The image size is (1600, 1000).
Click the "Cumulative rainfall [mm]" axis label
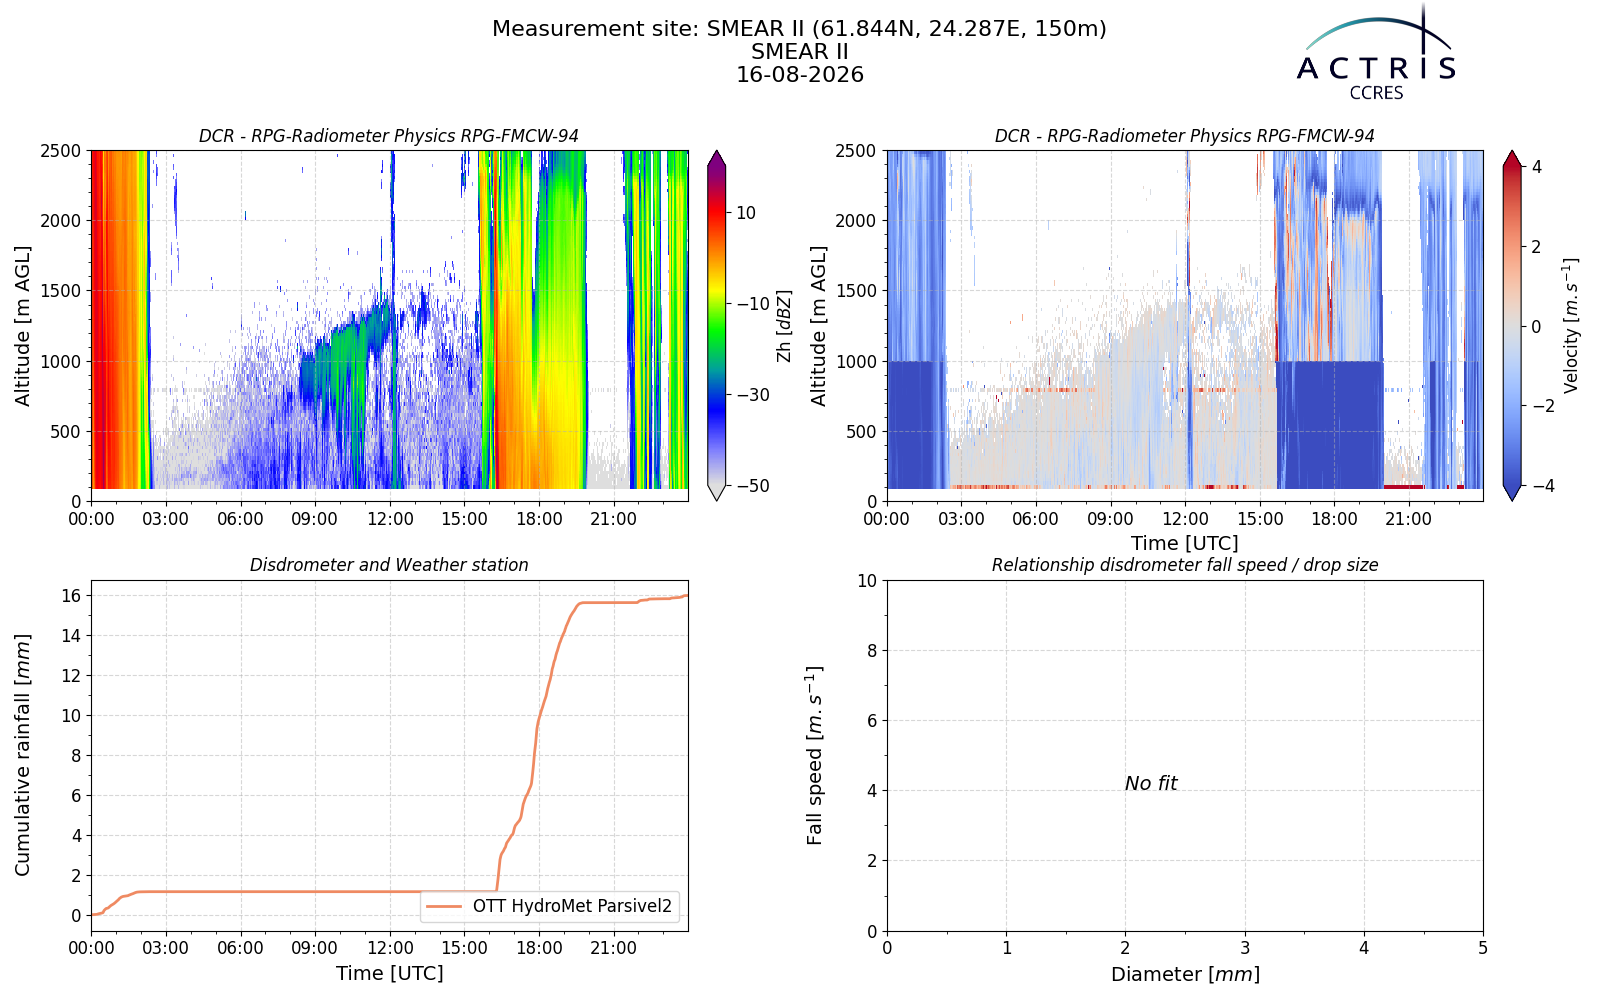click(x=23, y=755)
